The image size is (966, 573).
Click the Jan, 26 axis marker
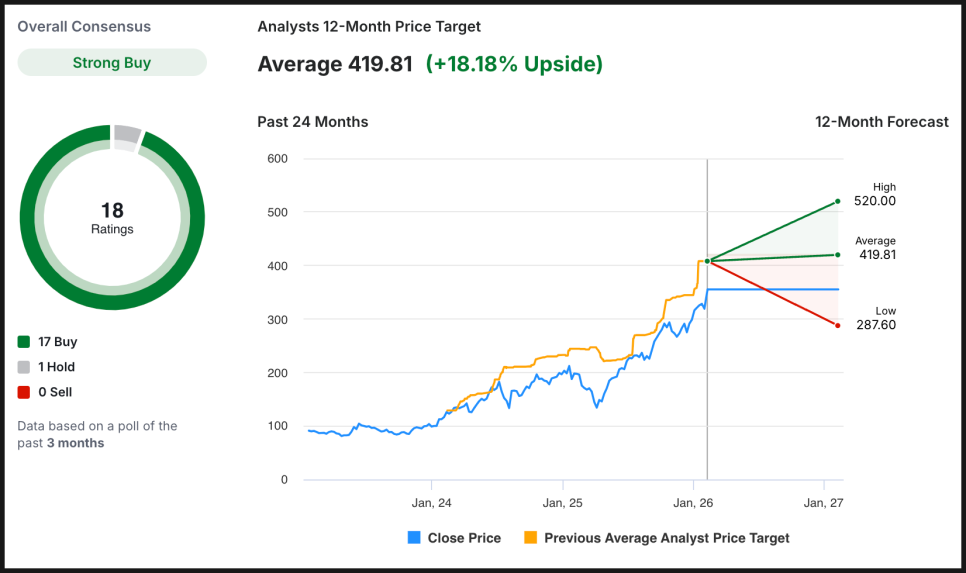pos(694,502)
